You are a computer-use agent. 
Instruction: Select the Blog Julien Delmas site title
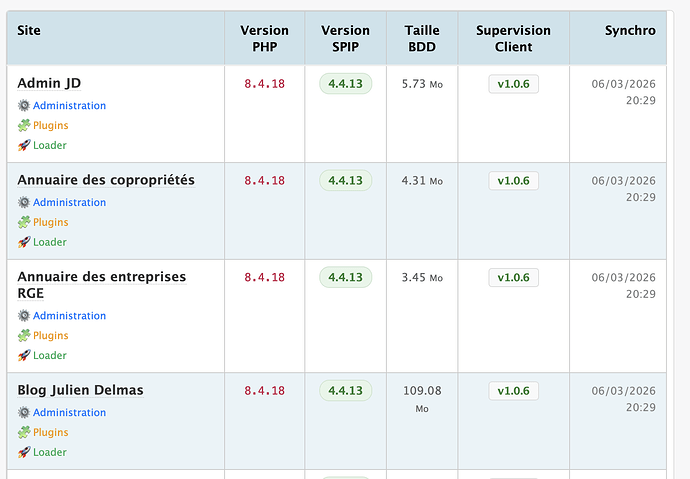pos(80,390)
